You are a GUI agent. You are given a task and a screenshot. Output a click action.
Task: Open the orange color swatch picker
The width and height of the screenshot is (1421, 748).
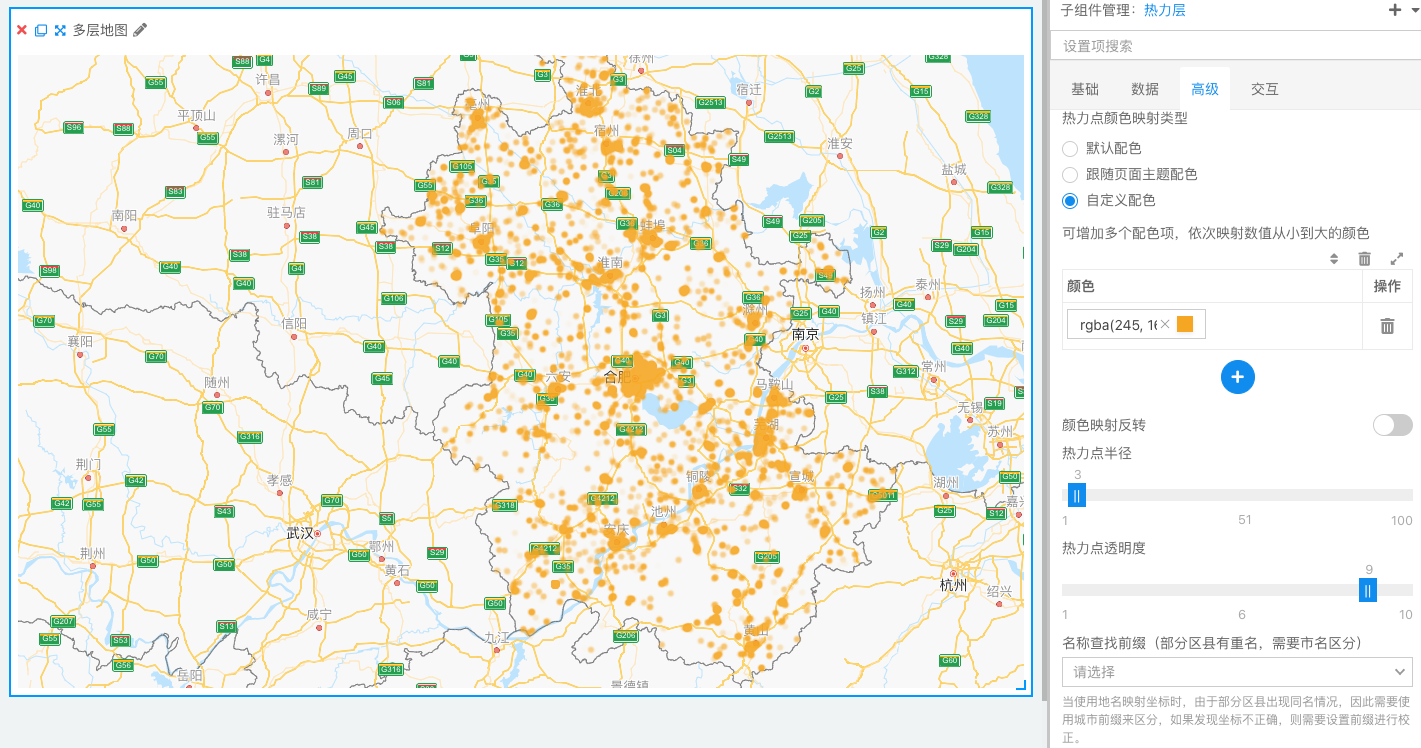click(x=1185, y=325)
